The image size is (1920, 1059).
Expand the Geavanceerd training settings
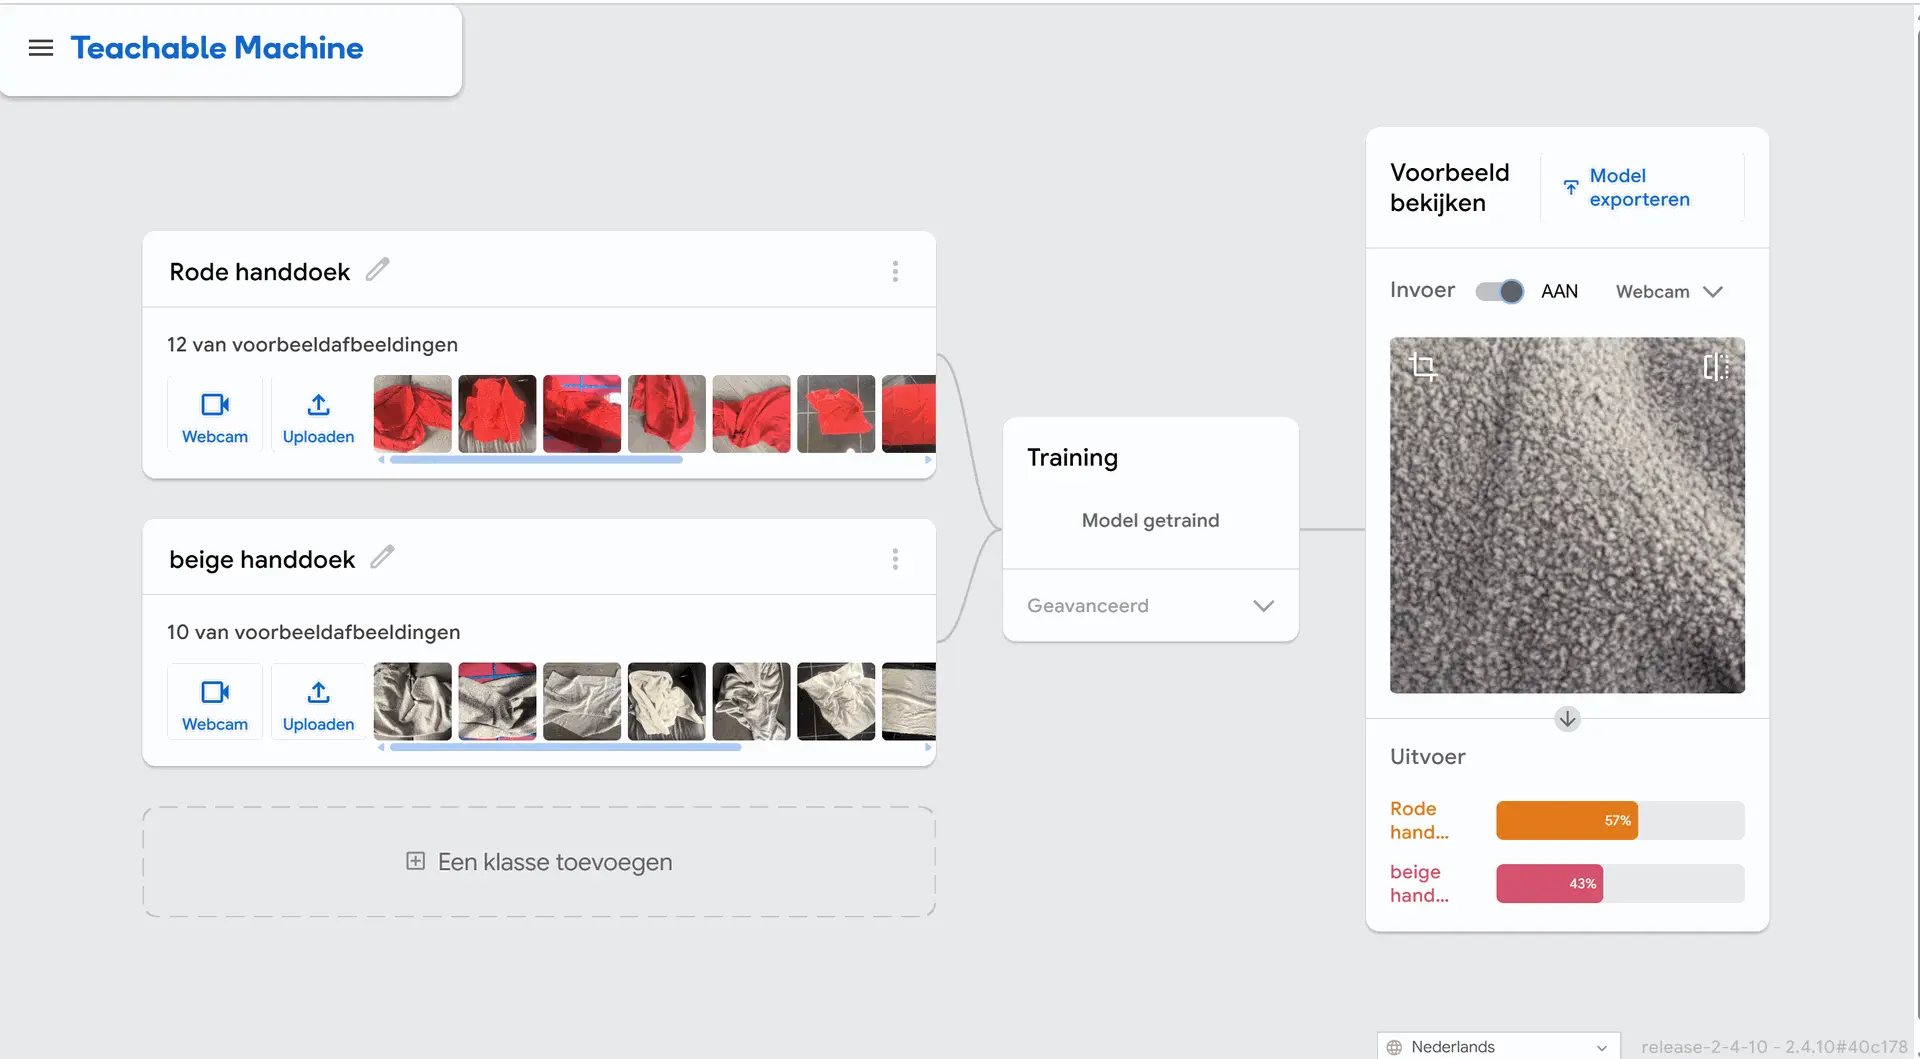[1150, 606]
